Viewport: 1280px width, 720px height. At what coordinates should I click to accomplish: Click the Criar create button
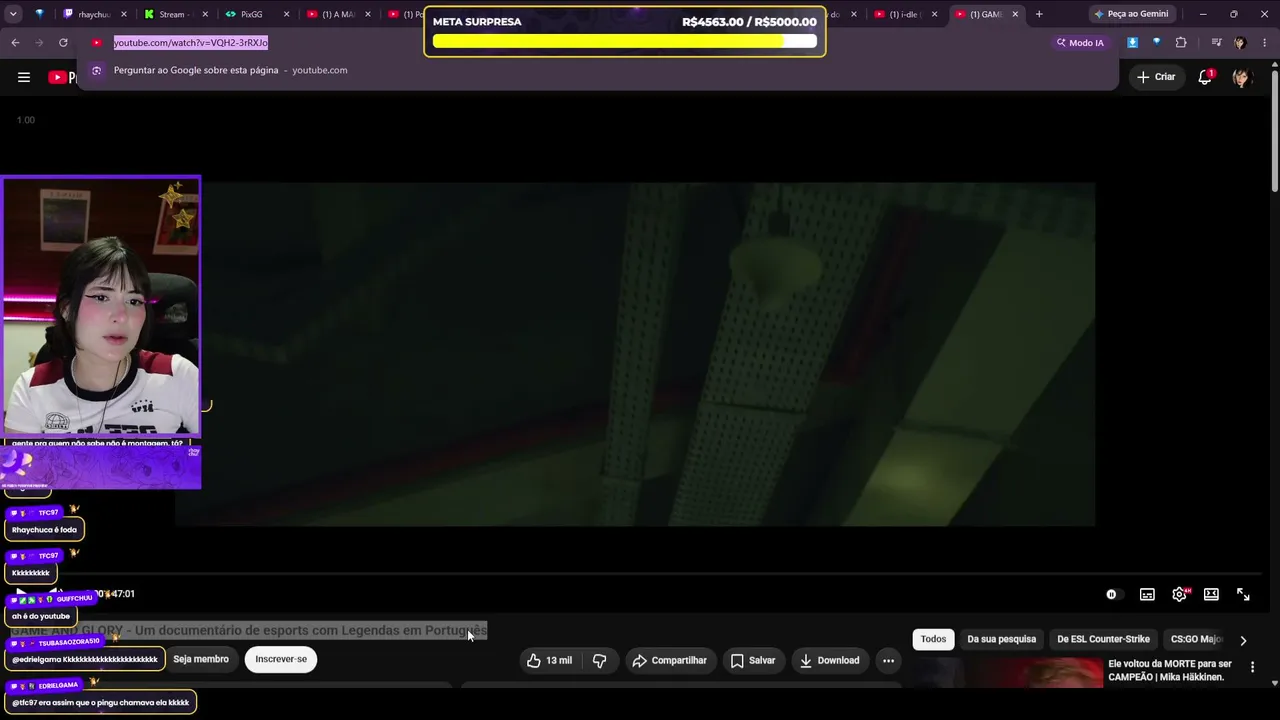(x=1156, y=77)
